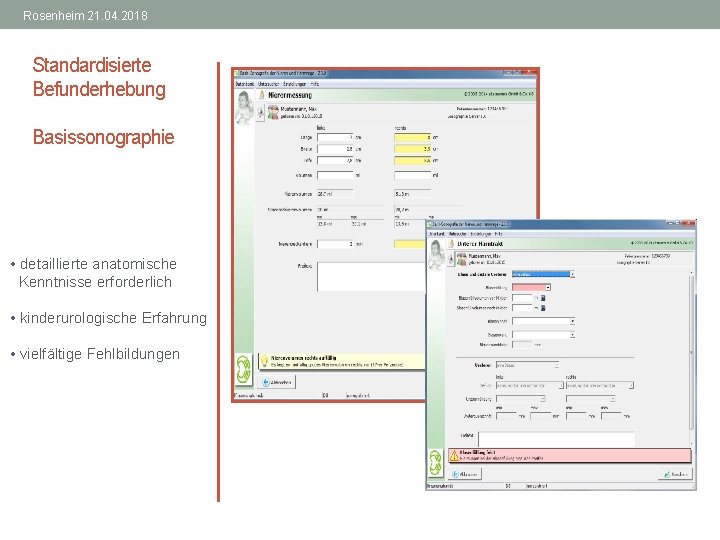The height and width of the screenshot is (540, 720).
Task: Click lightbulb hint icon in yellow notice
Action: point(264,361)
